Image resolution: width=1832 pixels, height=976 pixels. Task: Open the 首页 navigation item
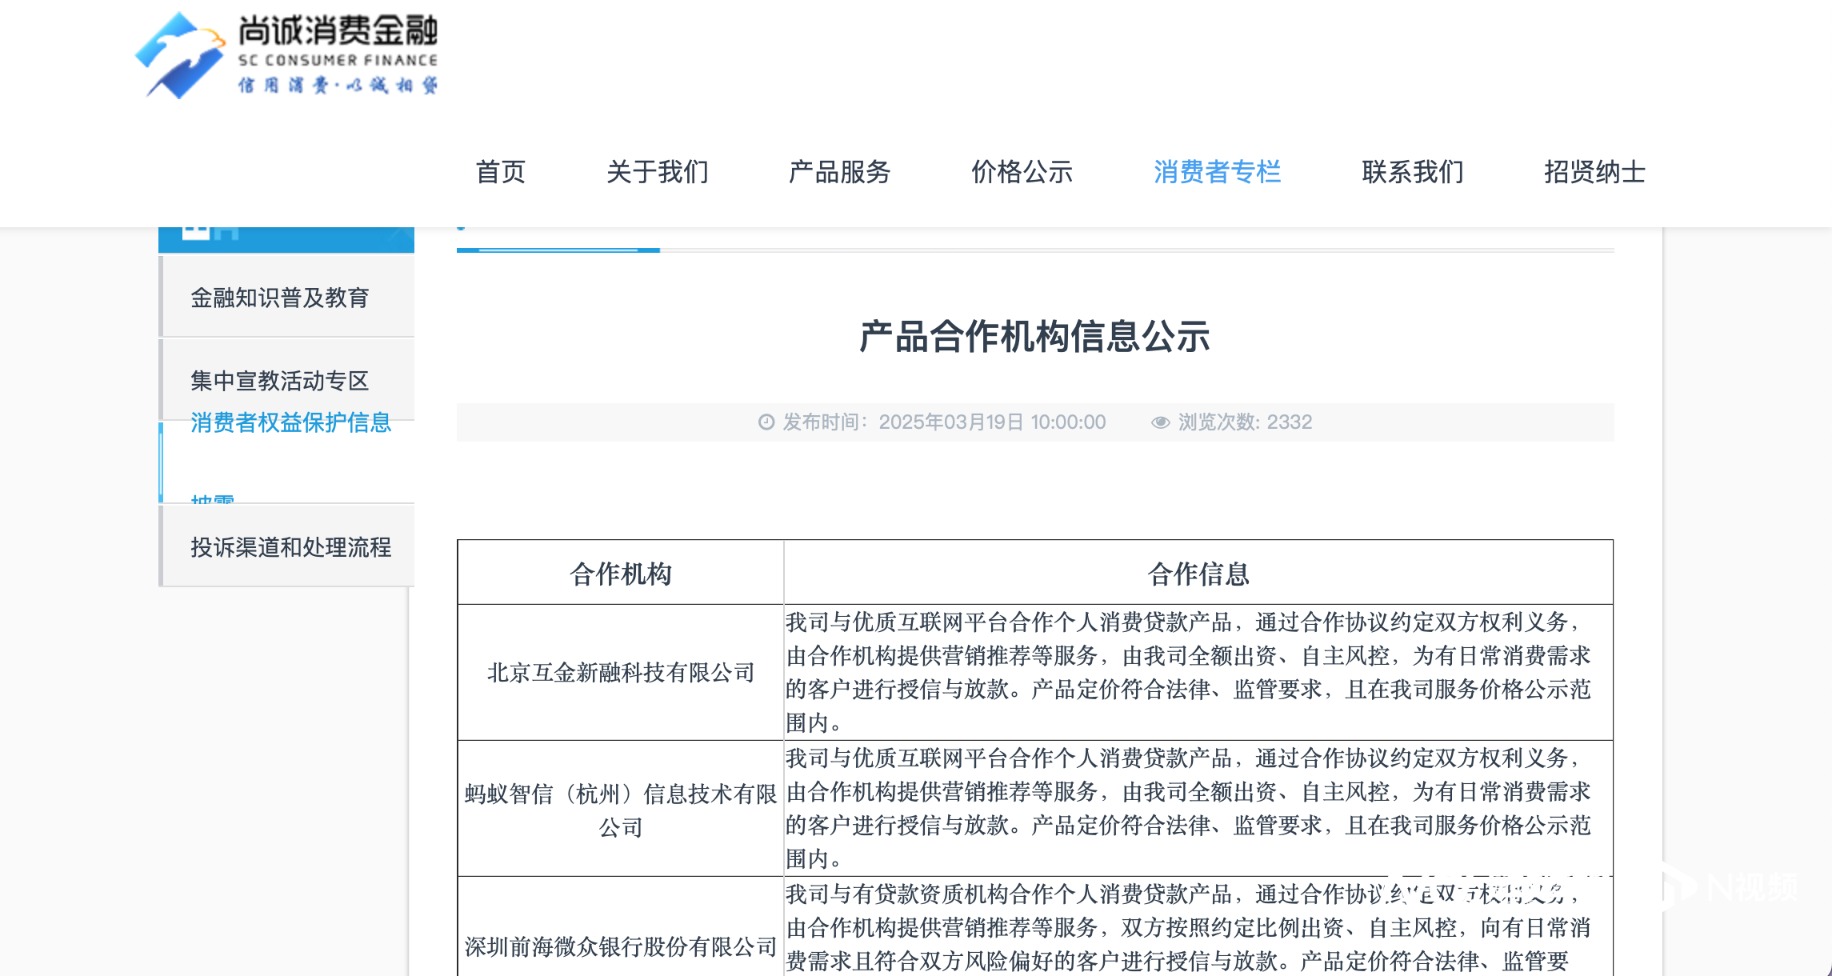pos(500,172)
